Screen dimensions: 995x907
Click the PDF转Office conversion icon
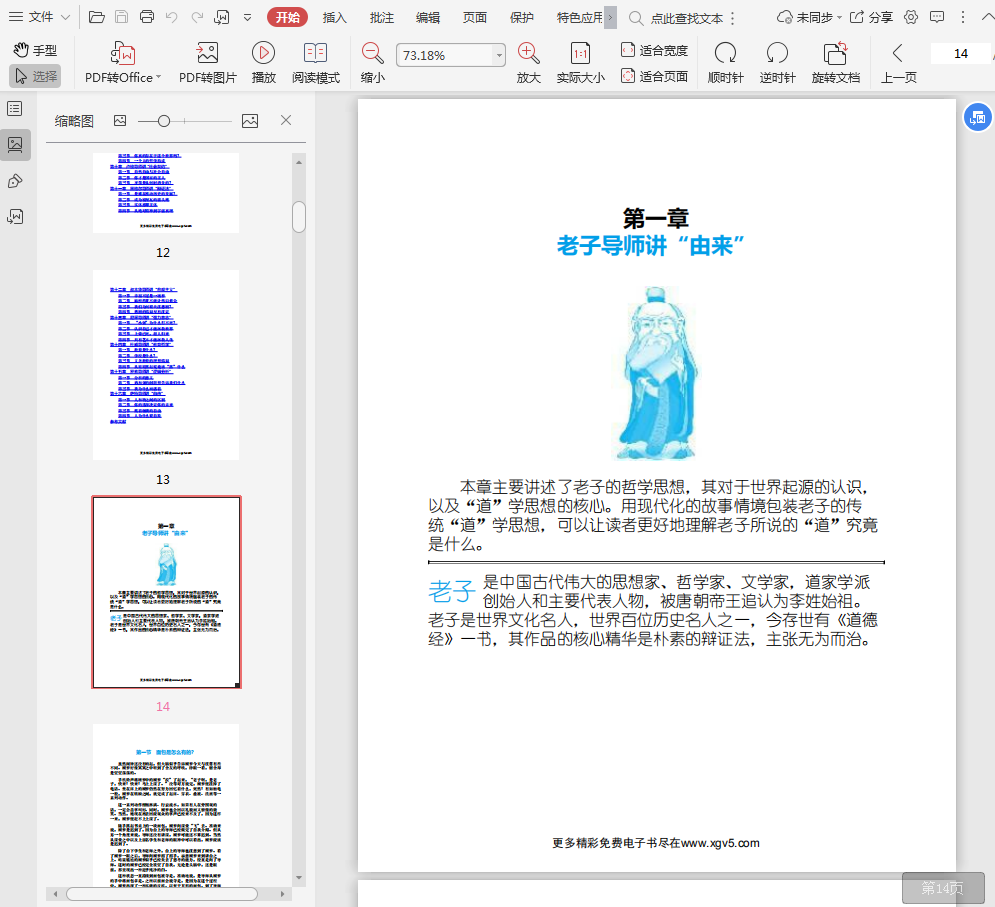(123, 54)
